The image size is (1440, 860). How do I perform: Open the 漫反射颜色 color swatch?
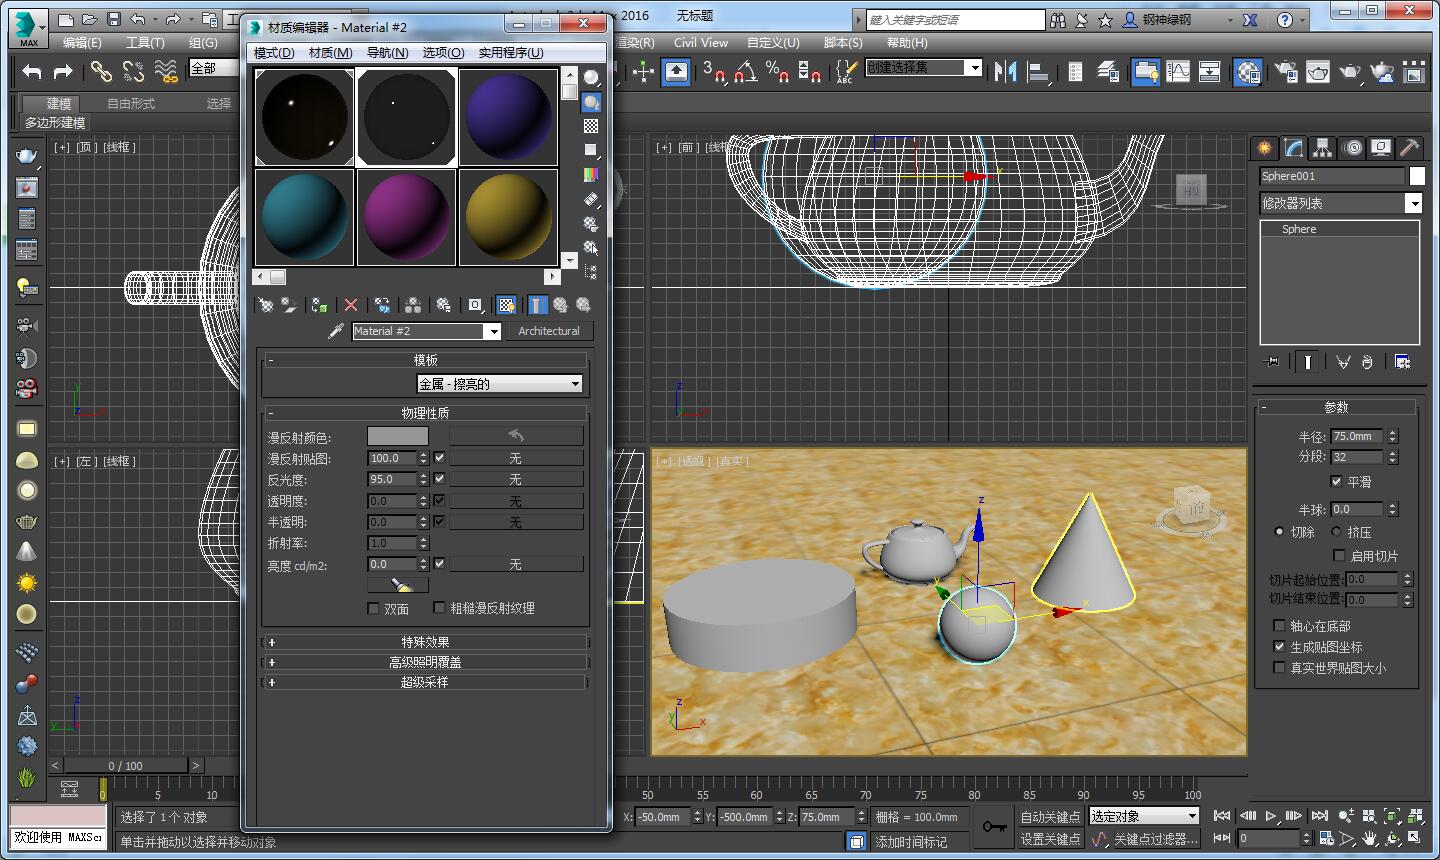397,435
